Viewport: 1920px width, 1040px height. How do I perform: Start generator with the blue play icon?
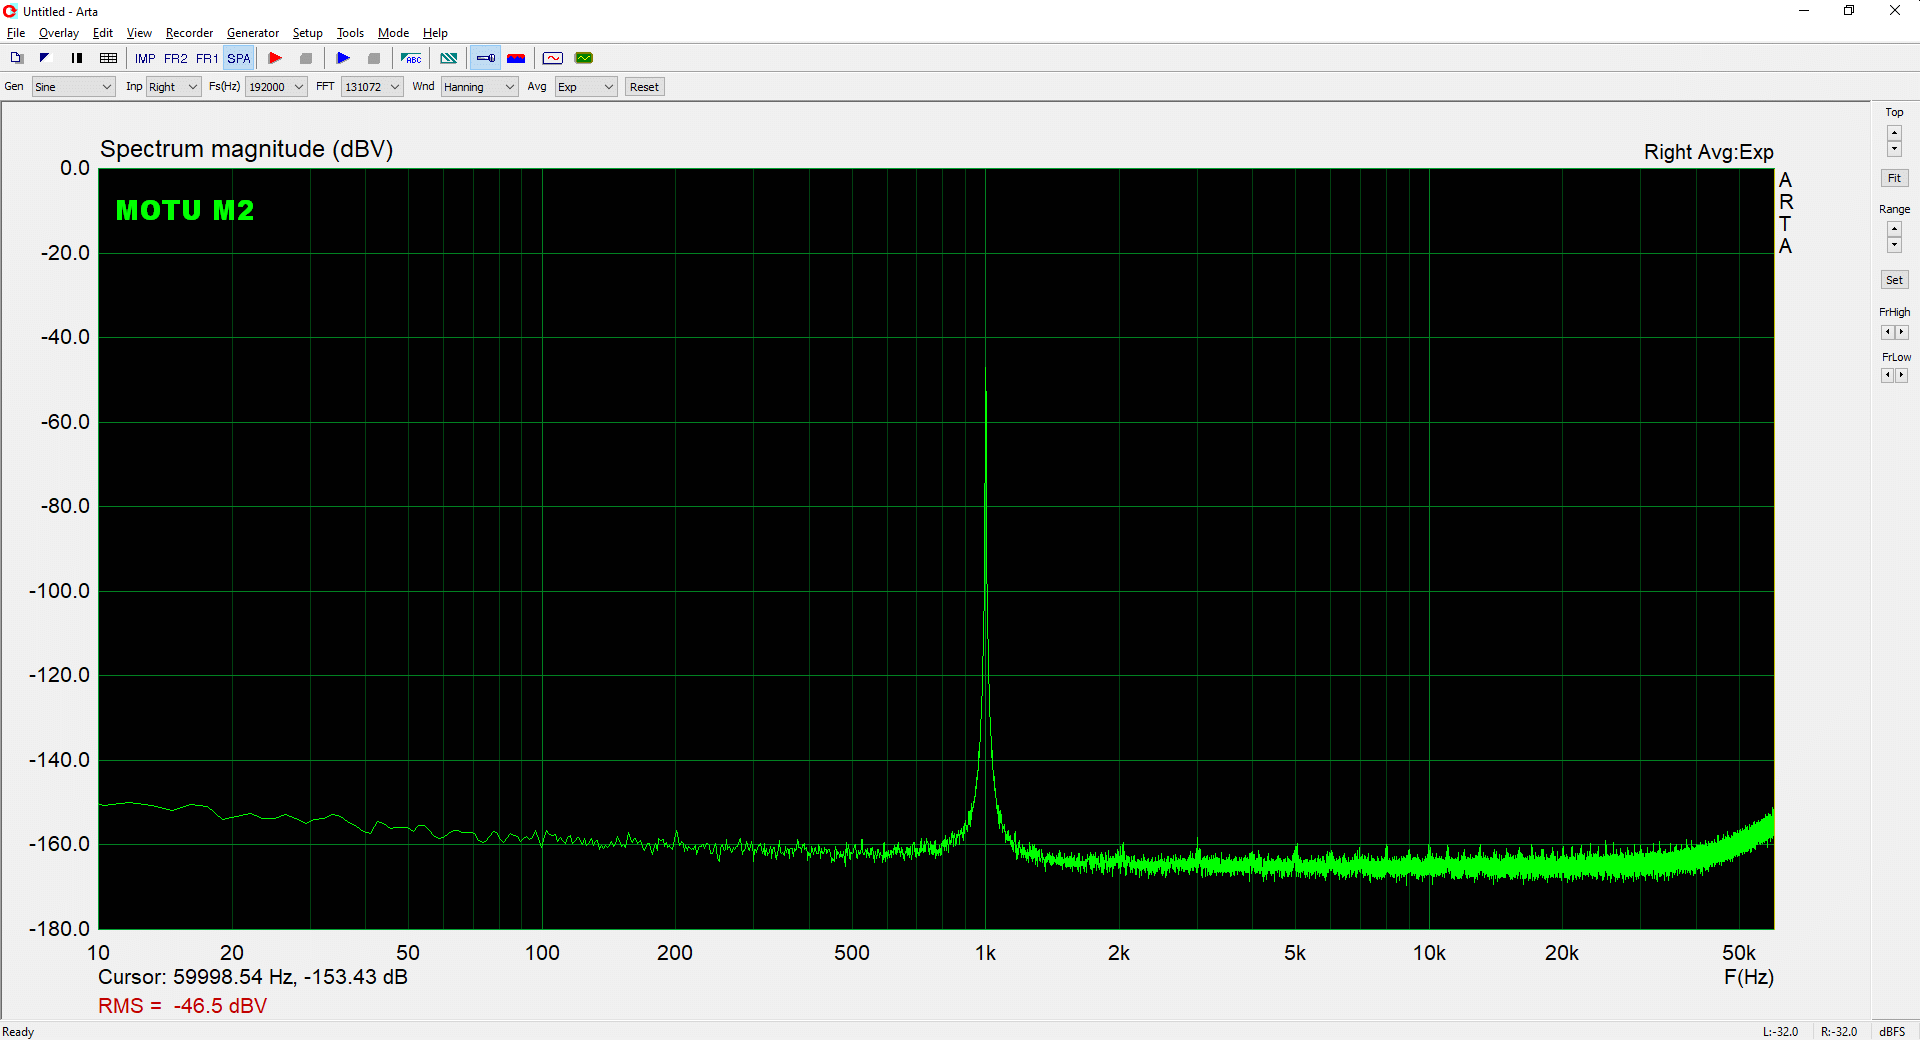point(343,58)
